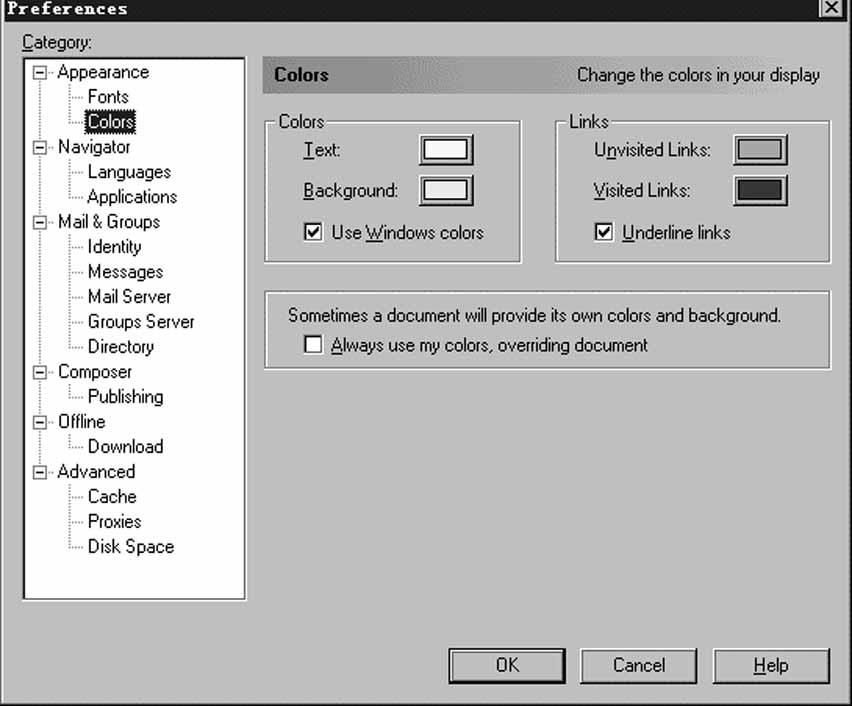This screenshot has height=706, width=852.
Task: Open the Text color swatch
Action: [446, 150]
